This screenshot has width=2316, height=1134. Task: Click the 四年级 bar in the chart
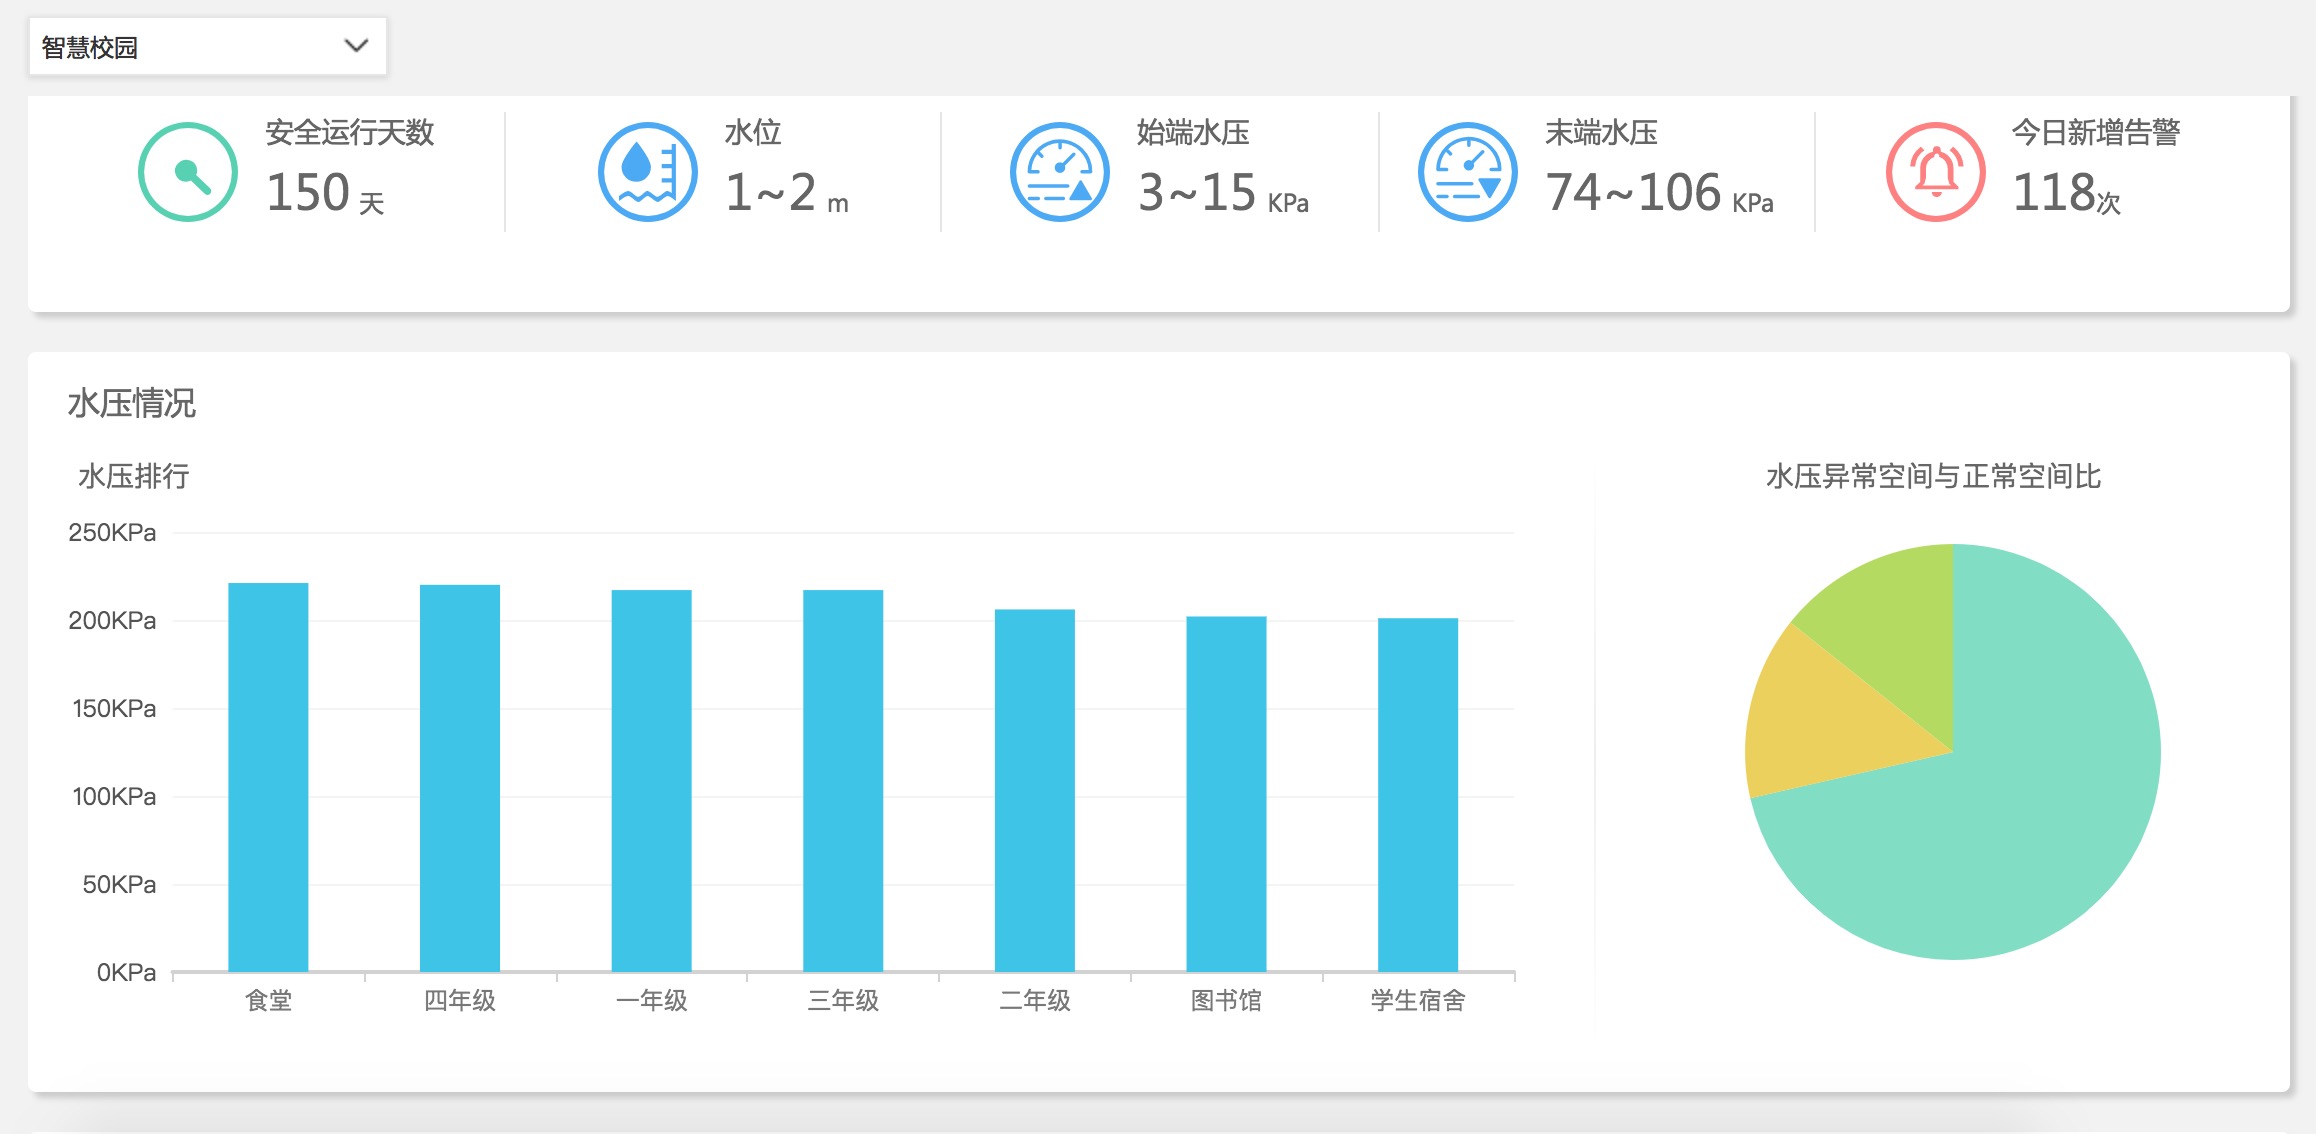[460, 778]
